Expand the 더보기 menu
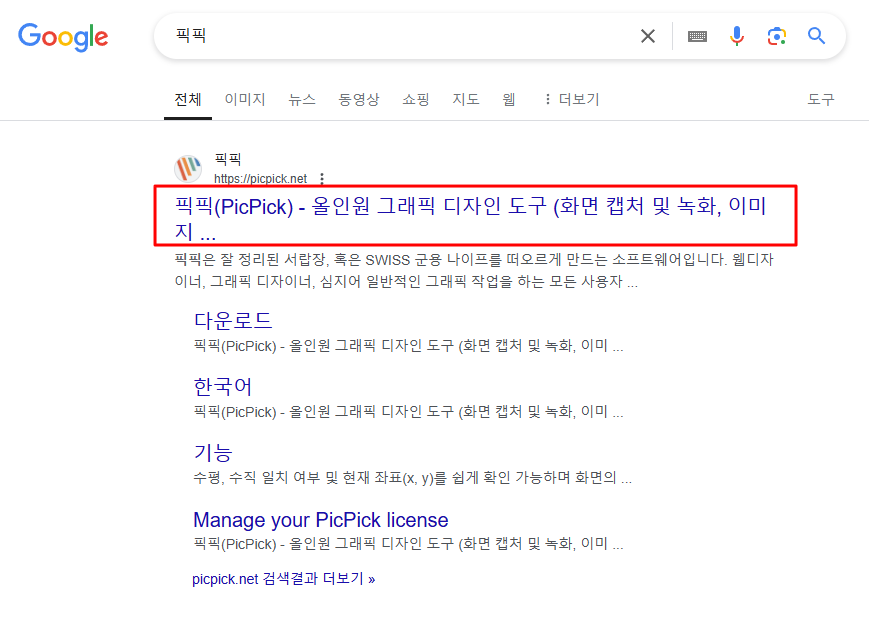The image size is (869, 626). (572, 100)
